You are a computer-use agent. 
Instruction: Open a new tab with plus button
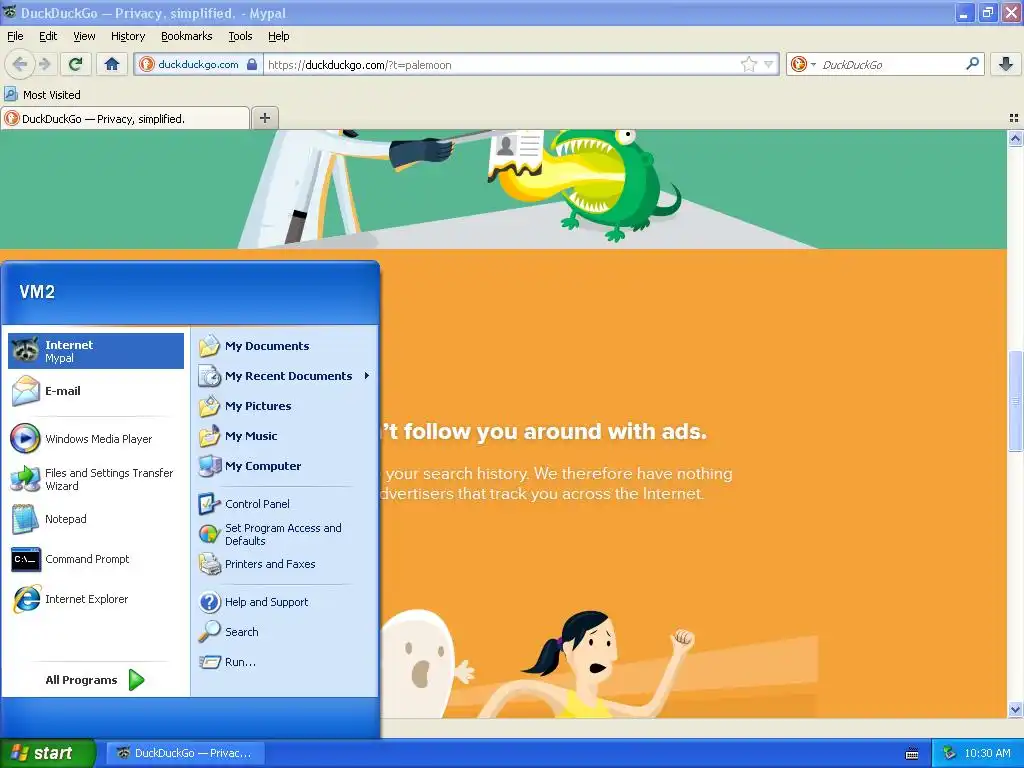coord(264,118)
